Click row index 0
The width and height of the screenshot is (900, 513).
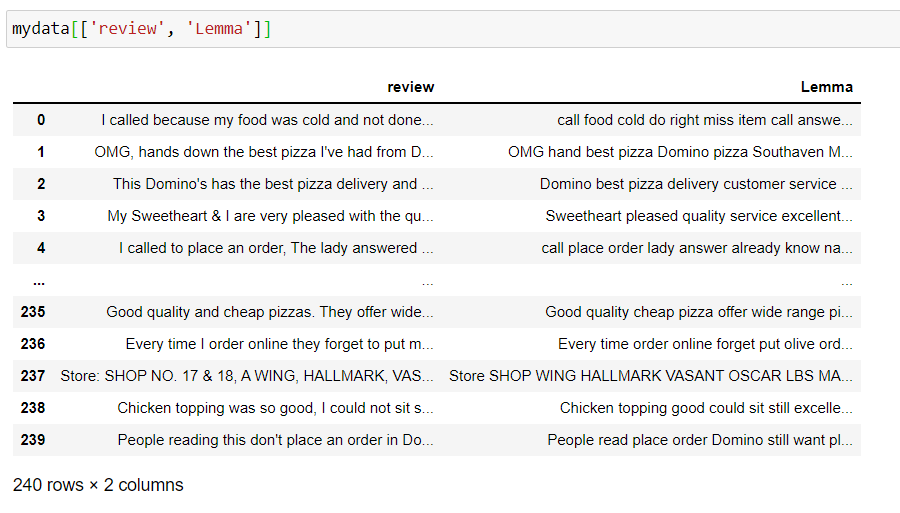pos(41,120)
